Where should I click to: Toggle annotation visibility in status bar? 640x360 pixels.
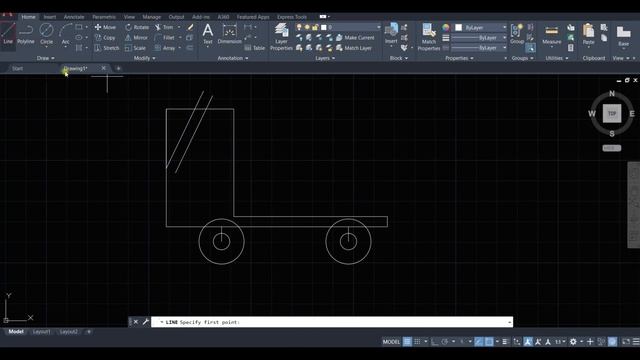(528, 342)
